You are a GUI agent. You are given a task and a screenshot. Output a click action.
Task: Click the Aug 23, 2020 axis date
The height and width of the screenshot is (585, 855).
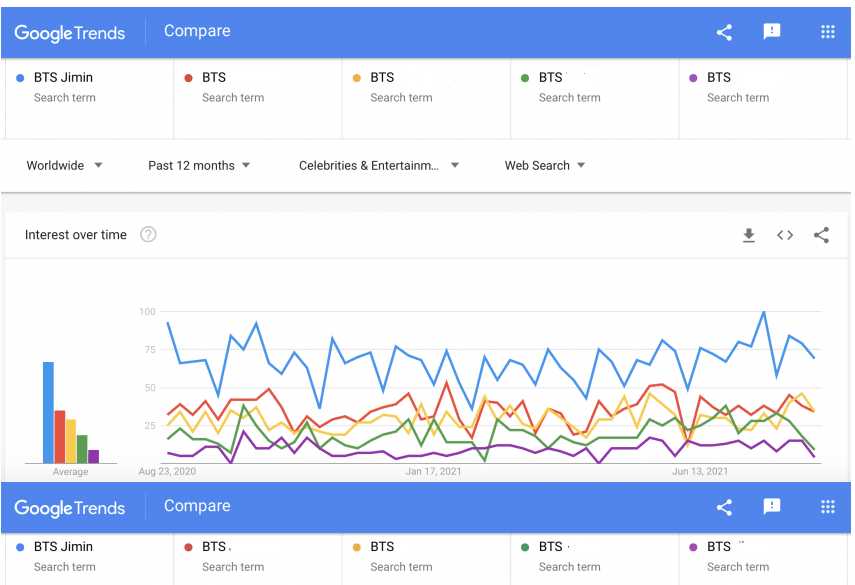coord(167,471)
